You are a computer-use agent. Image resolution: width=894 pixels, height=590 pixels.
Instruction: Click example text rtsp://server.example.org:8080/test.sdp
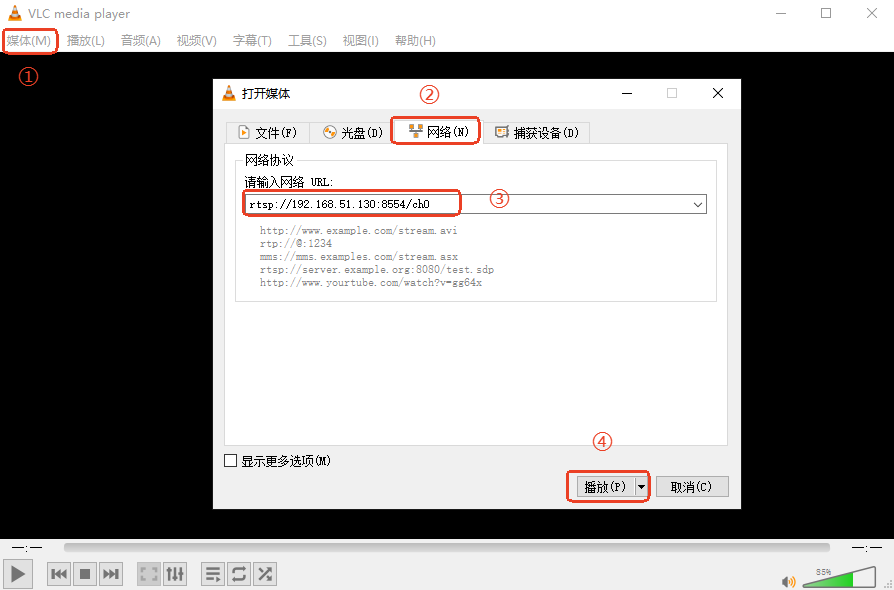377,269
